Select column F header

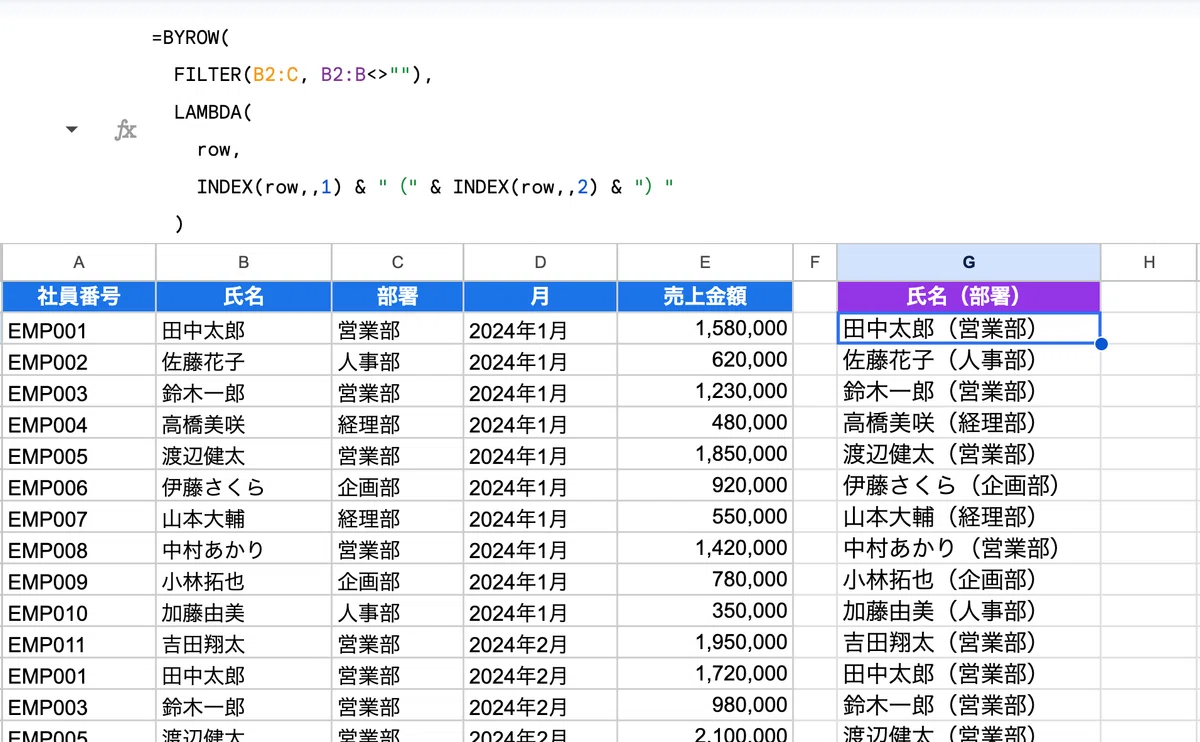click(x=815, y=262)
